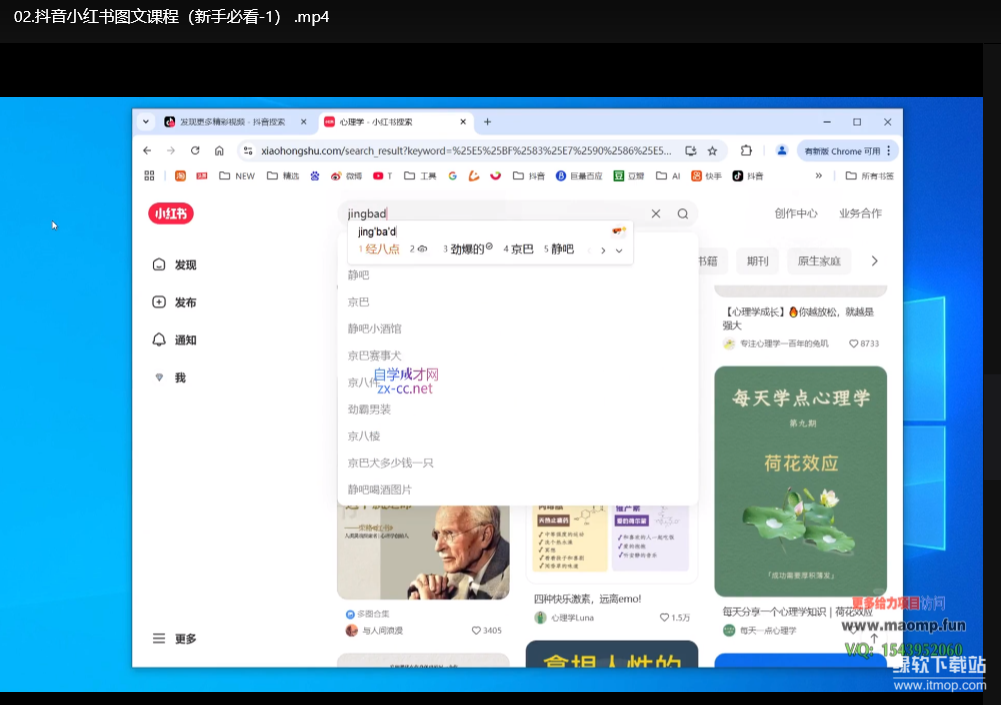The width and height of the screenshot is (1001, 705).
Task: Open the Chrome tab search dropdown arrow
Action: pyautogui.click(x=146, y=122)
